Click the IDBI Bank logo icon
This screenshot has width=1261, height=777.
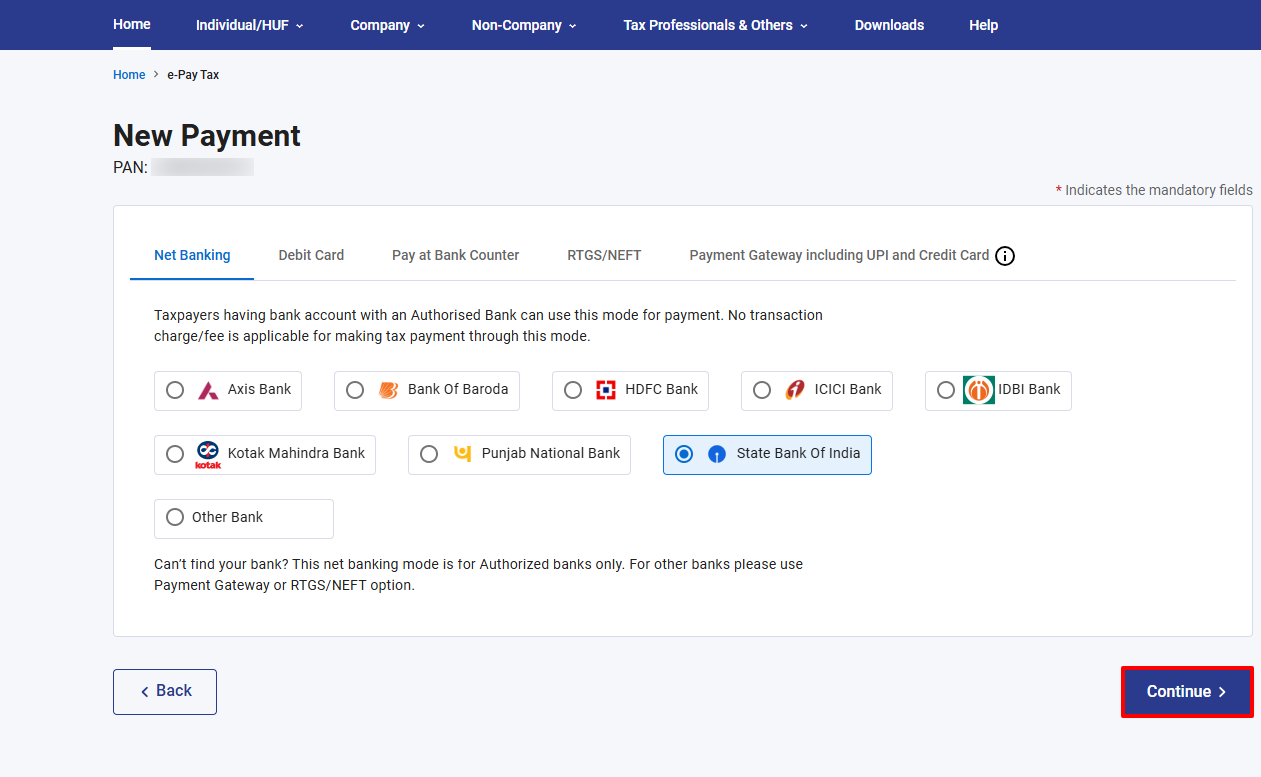pyautogui.click(x=979, y=390)
